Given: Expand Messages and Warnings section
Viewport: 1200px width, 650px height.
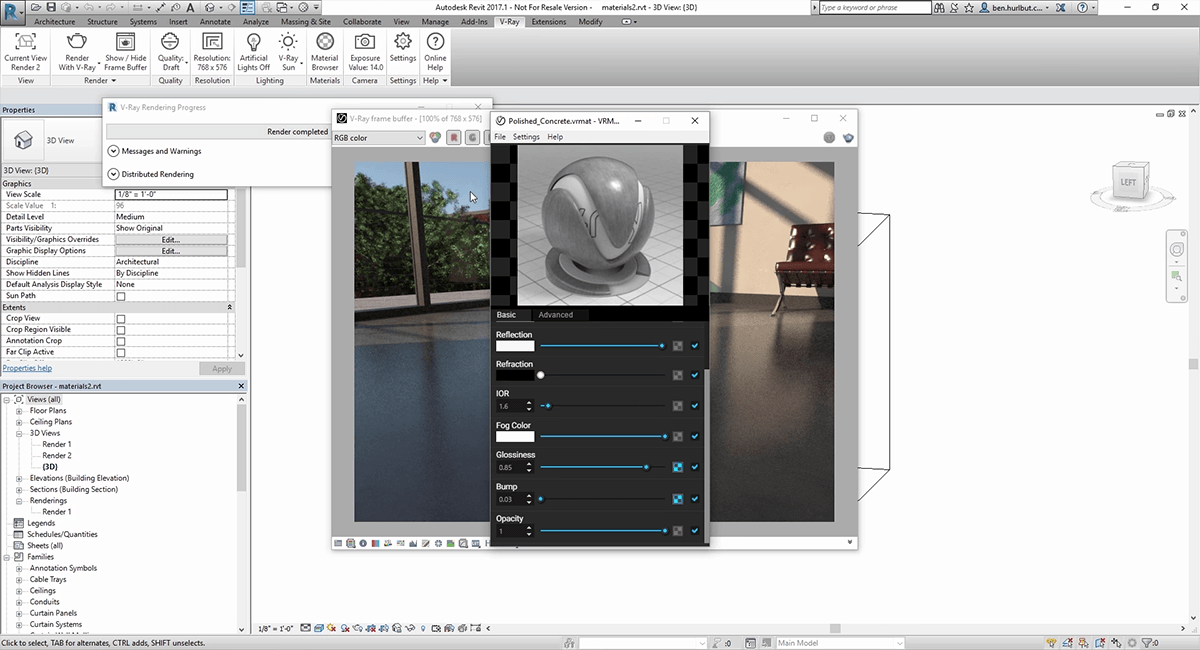Looking at the screenshot, I should click(113, 151).
